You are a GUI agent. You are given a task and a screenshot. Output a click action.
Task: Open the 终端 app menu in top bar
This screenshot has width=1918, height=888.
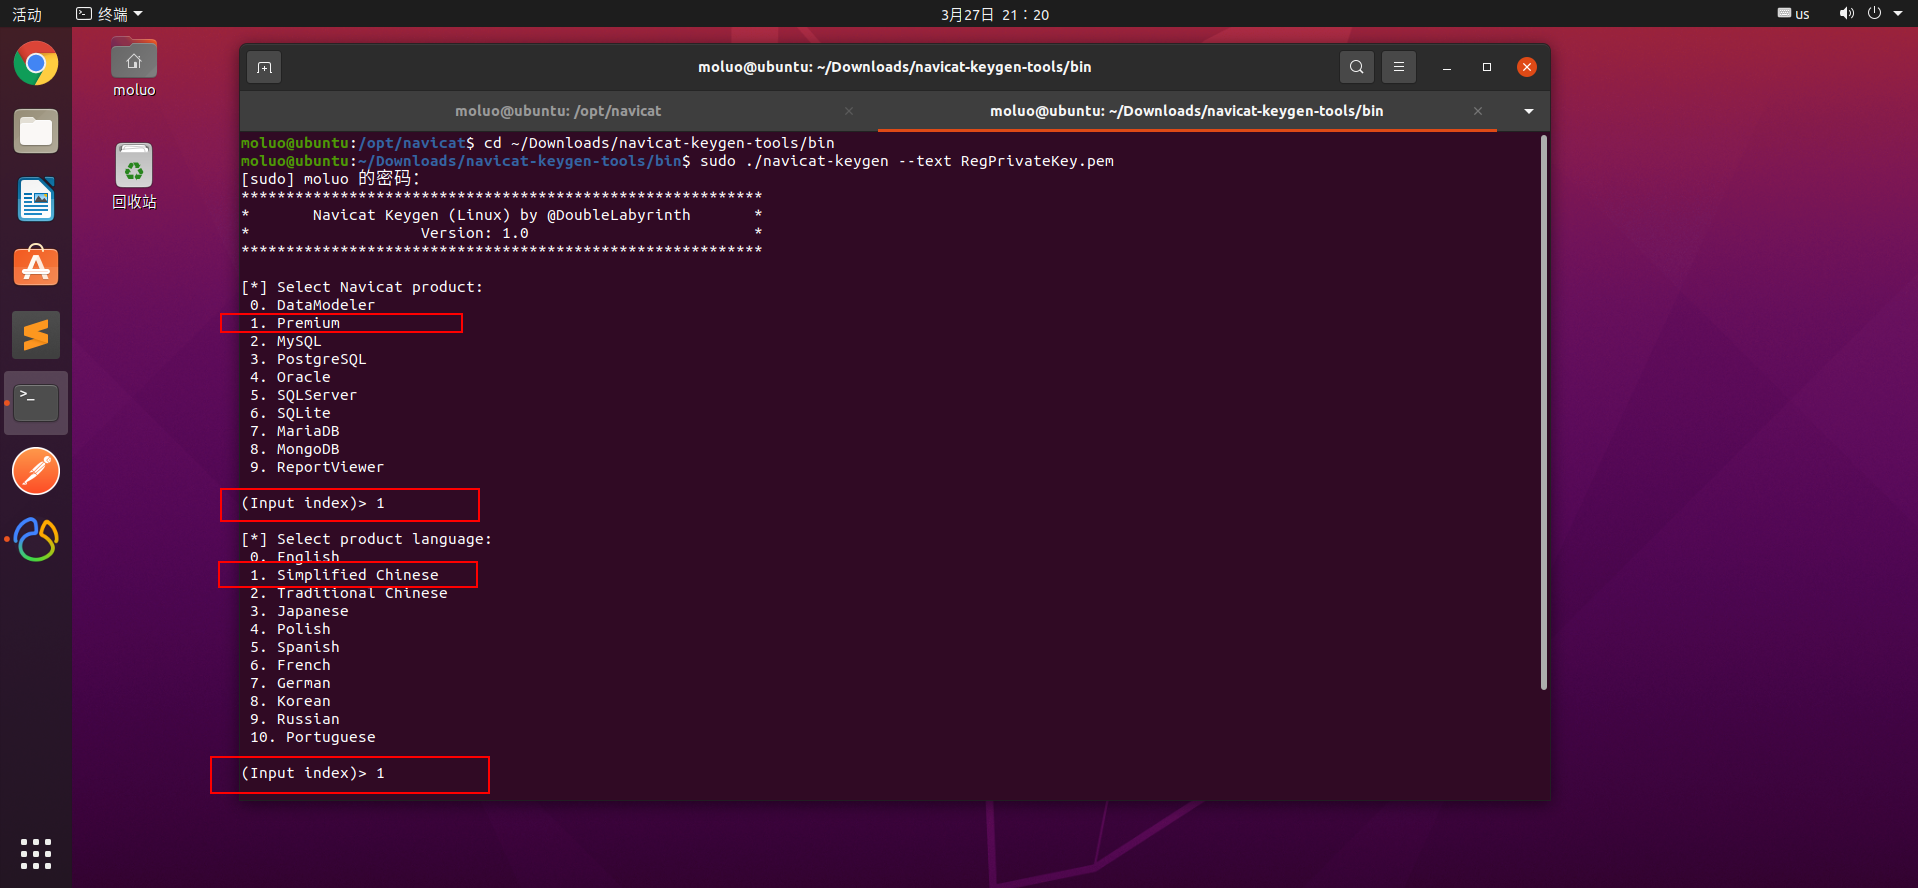pos(110,14)
